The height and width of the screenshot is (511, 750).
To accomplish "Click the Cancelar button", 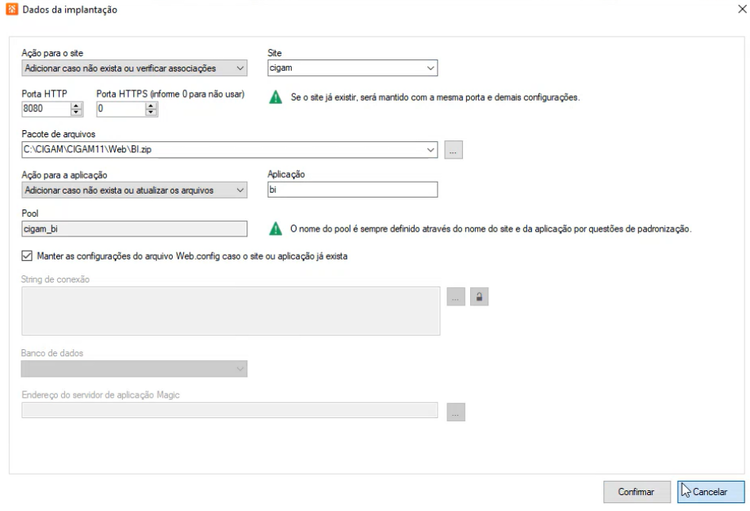I will 711,492.
